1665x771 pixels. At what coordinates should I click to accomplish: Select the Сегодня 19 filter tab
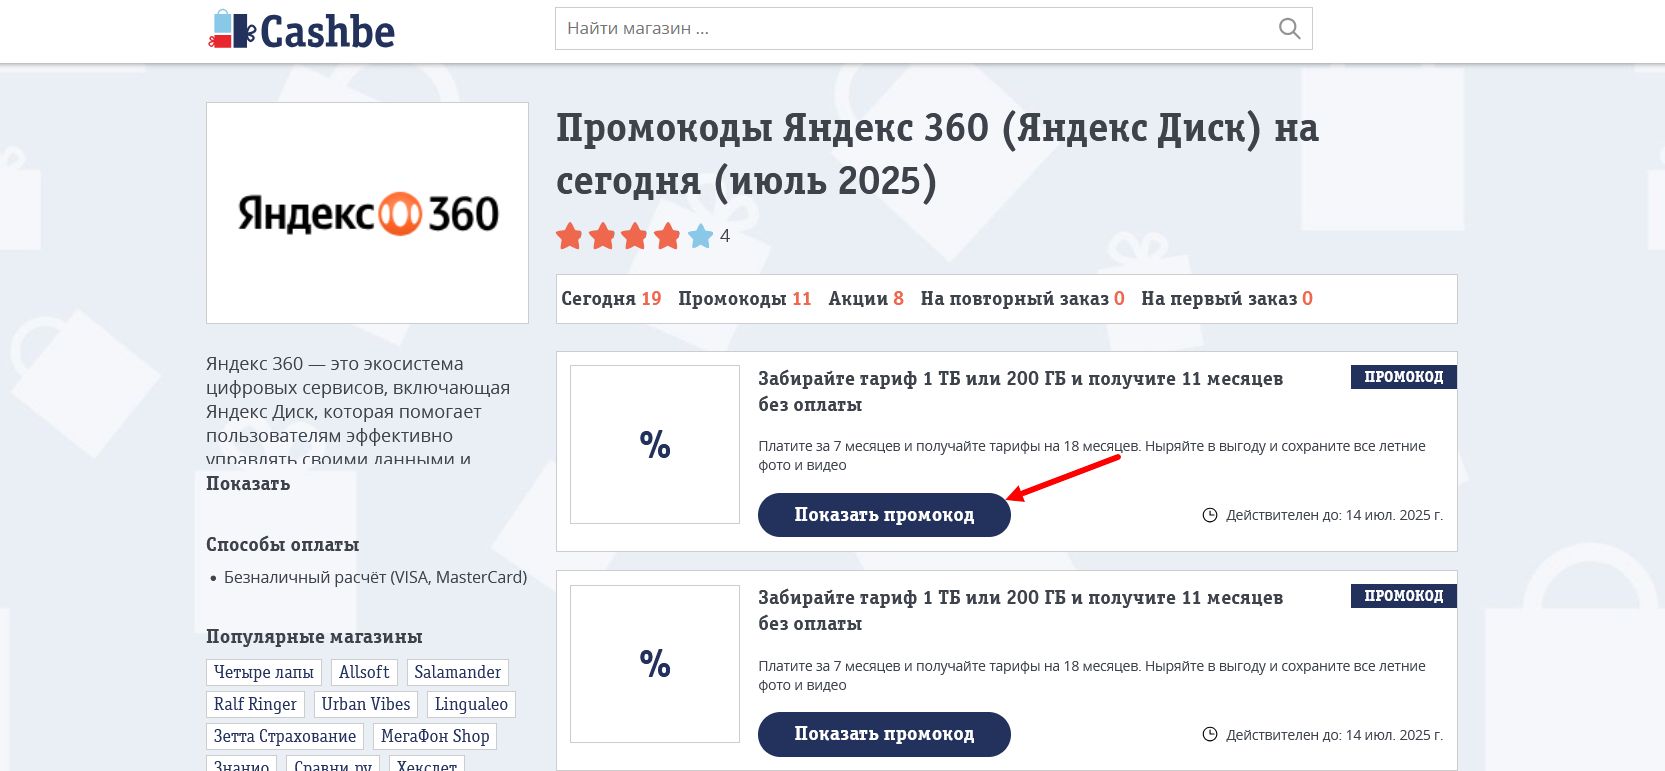[611, 299]
